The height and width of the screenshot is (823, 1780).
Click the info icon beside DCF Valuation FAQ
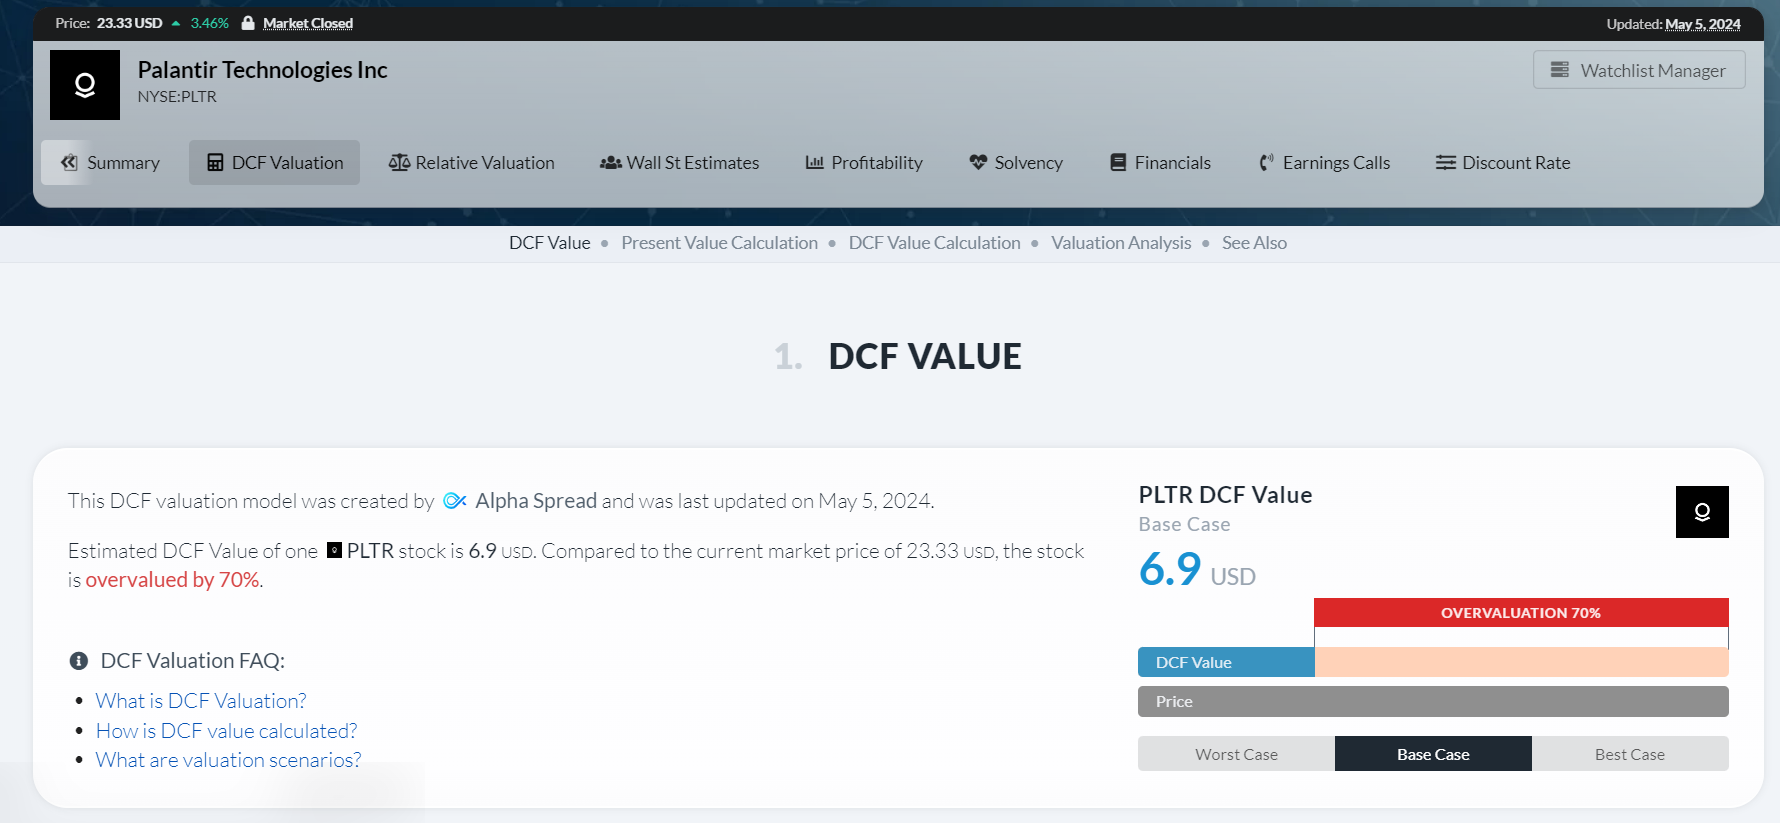tap(79, 661)
